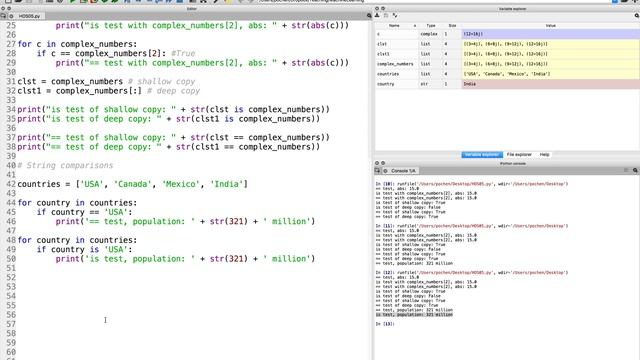Select the 'countries' variable name
This screenshot has width=640, height=360.
click(388, 74)
